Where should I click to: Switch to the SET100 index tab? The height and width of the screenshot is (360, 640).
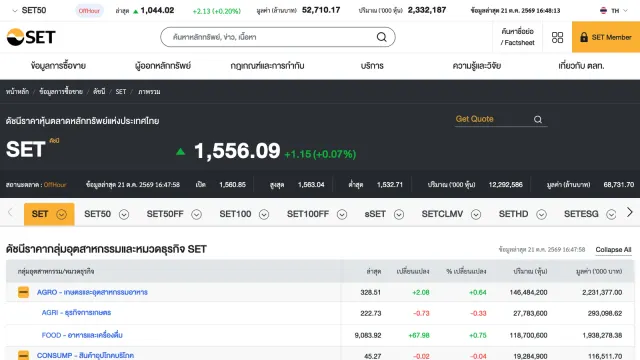click(x=235, y=214)
